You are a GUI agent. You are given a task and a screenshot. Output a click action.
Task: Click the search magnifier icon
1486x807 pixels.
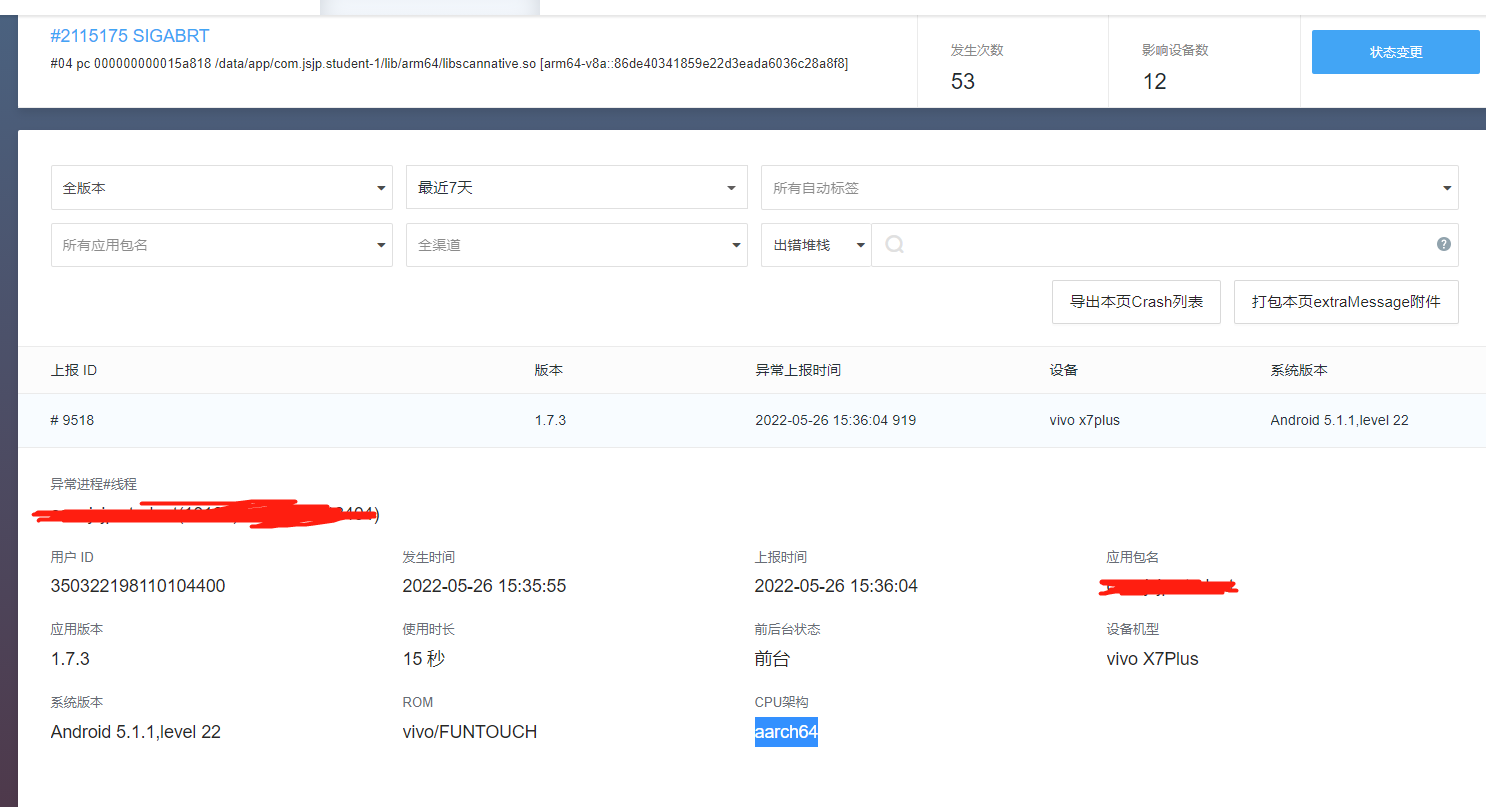pyautogui.click(x=893, y=244)
